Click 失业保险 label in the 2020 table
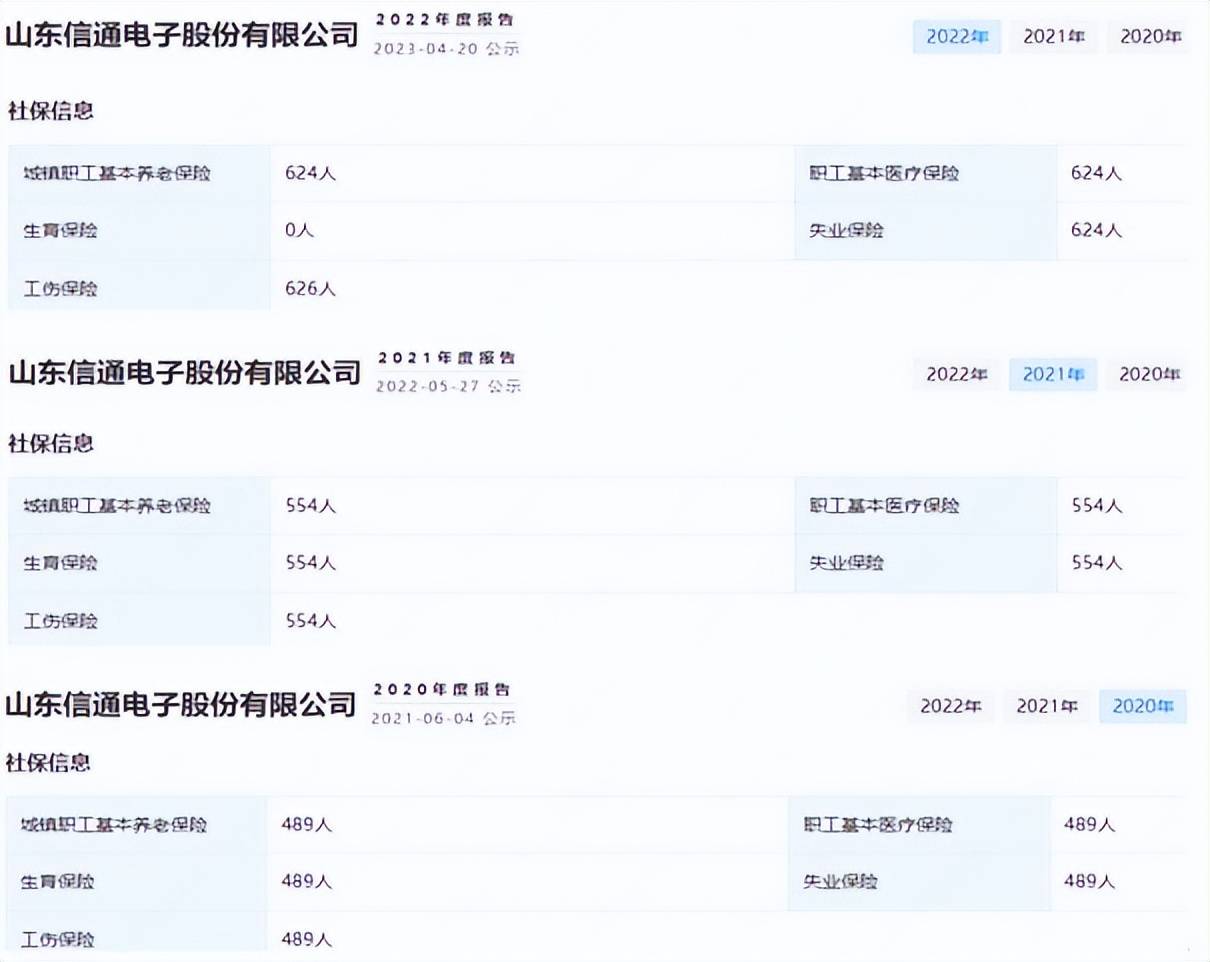The width and height of the screenshot is (1210, 962). click(841, 882)
